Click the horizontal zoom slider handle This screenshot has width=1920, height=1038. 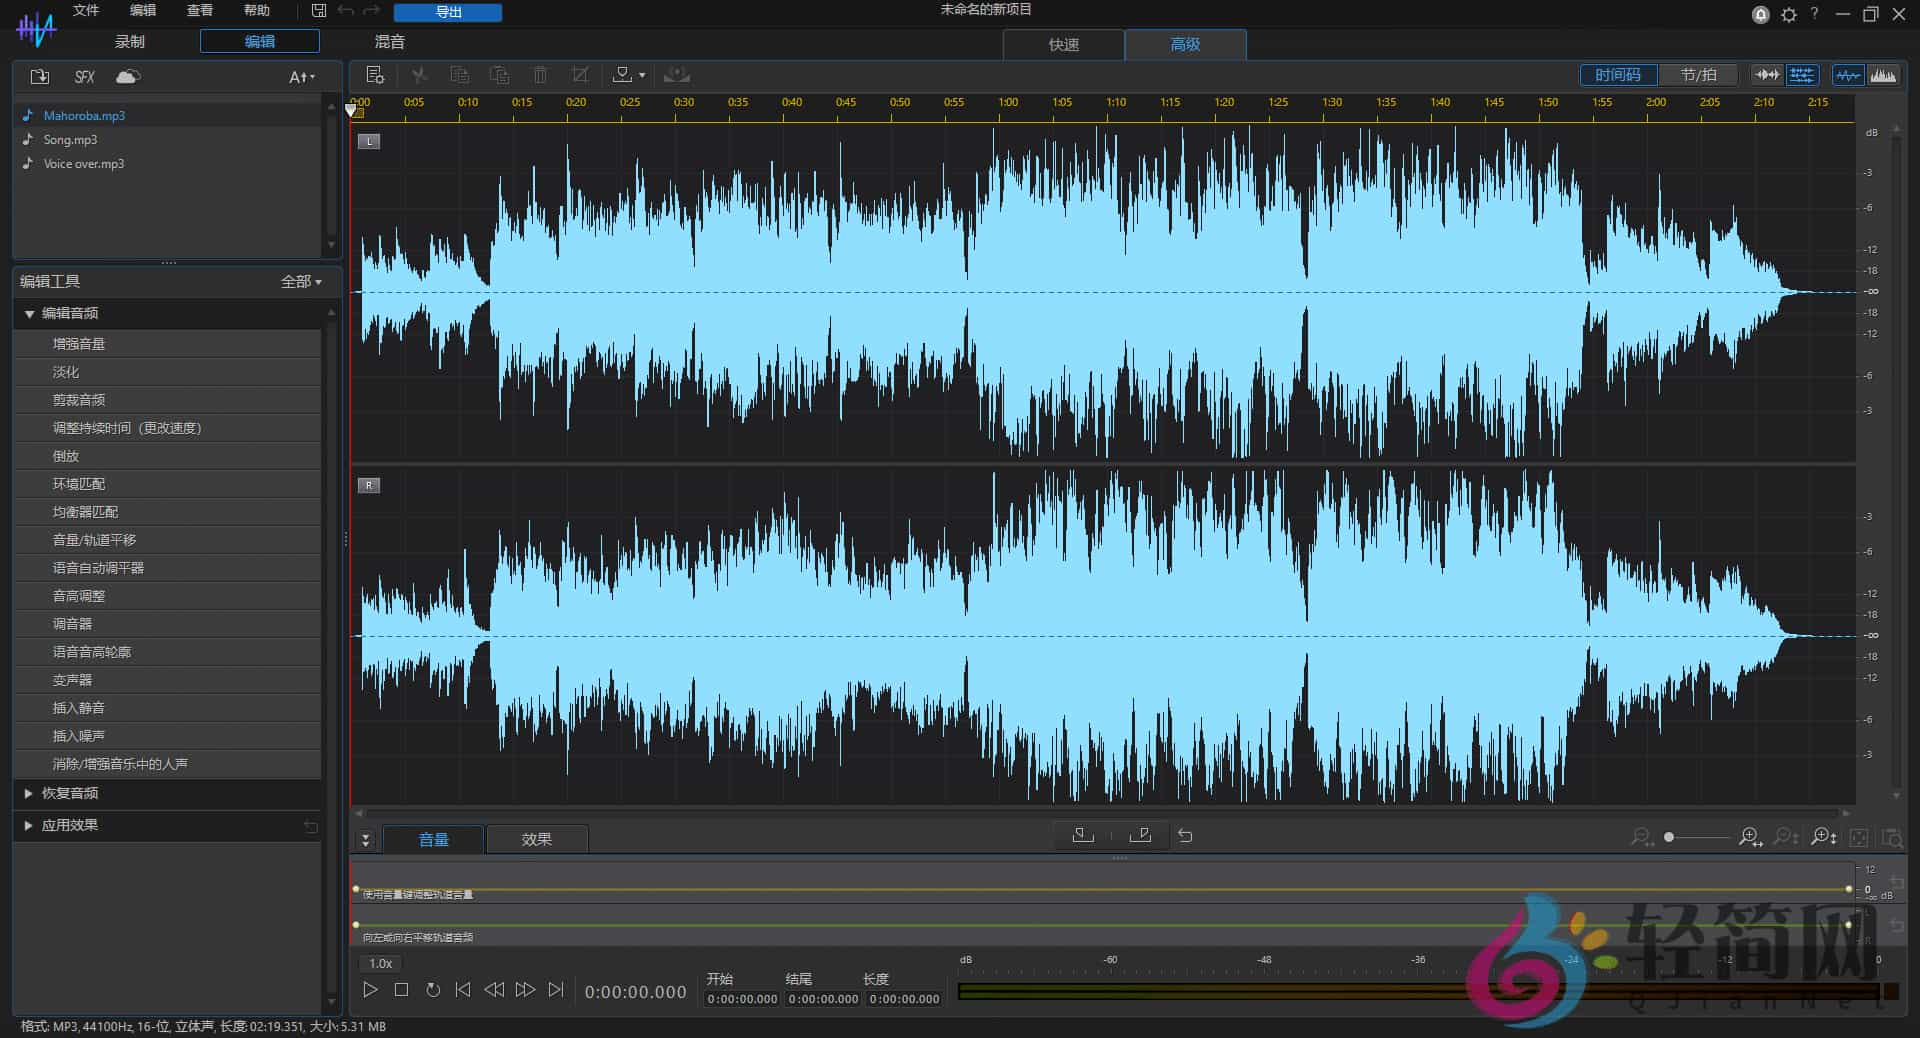click(x=1669, y=837)
